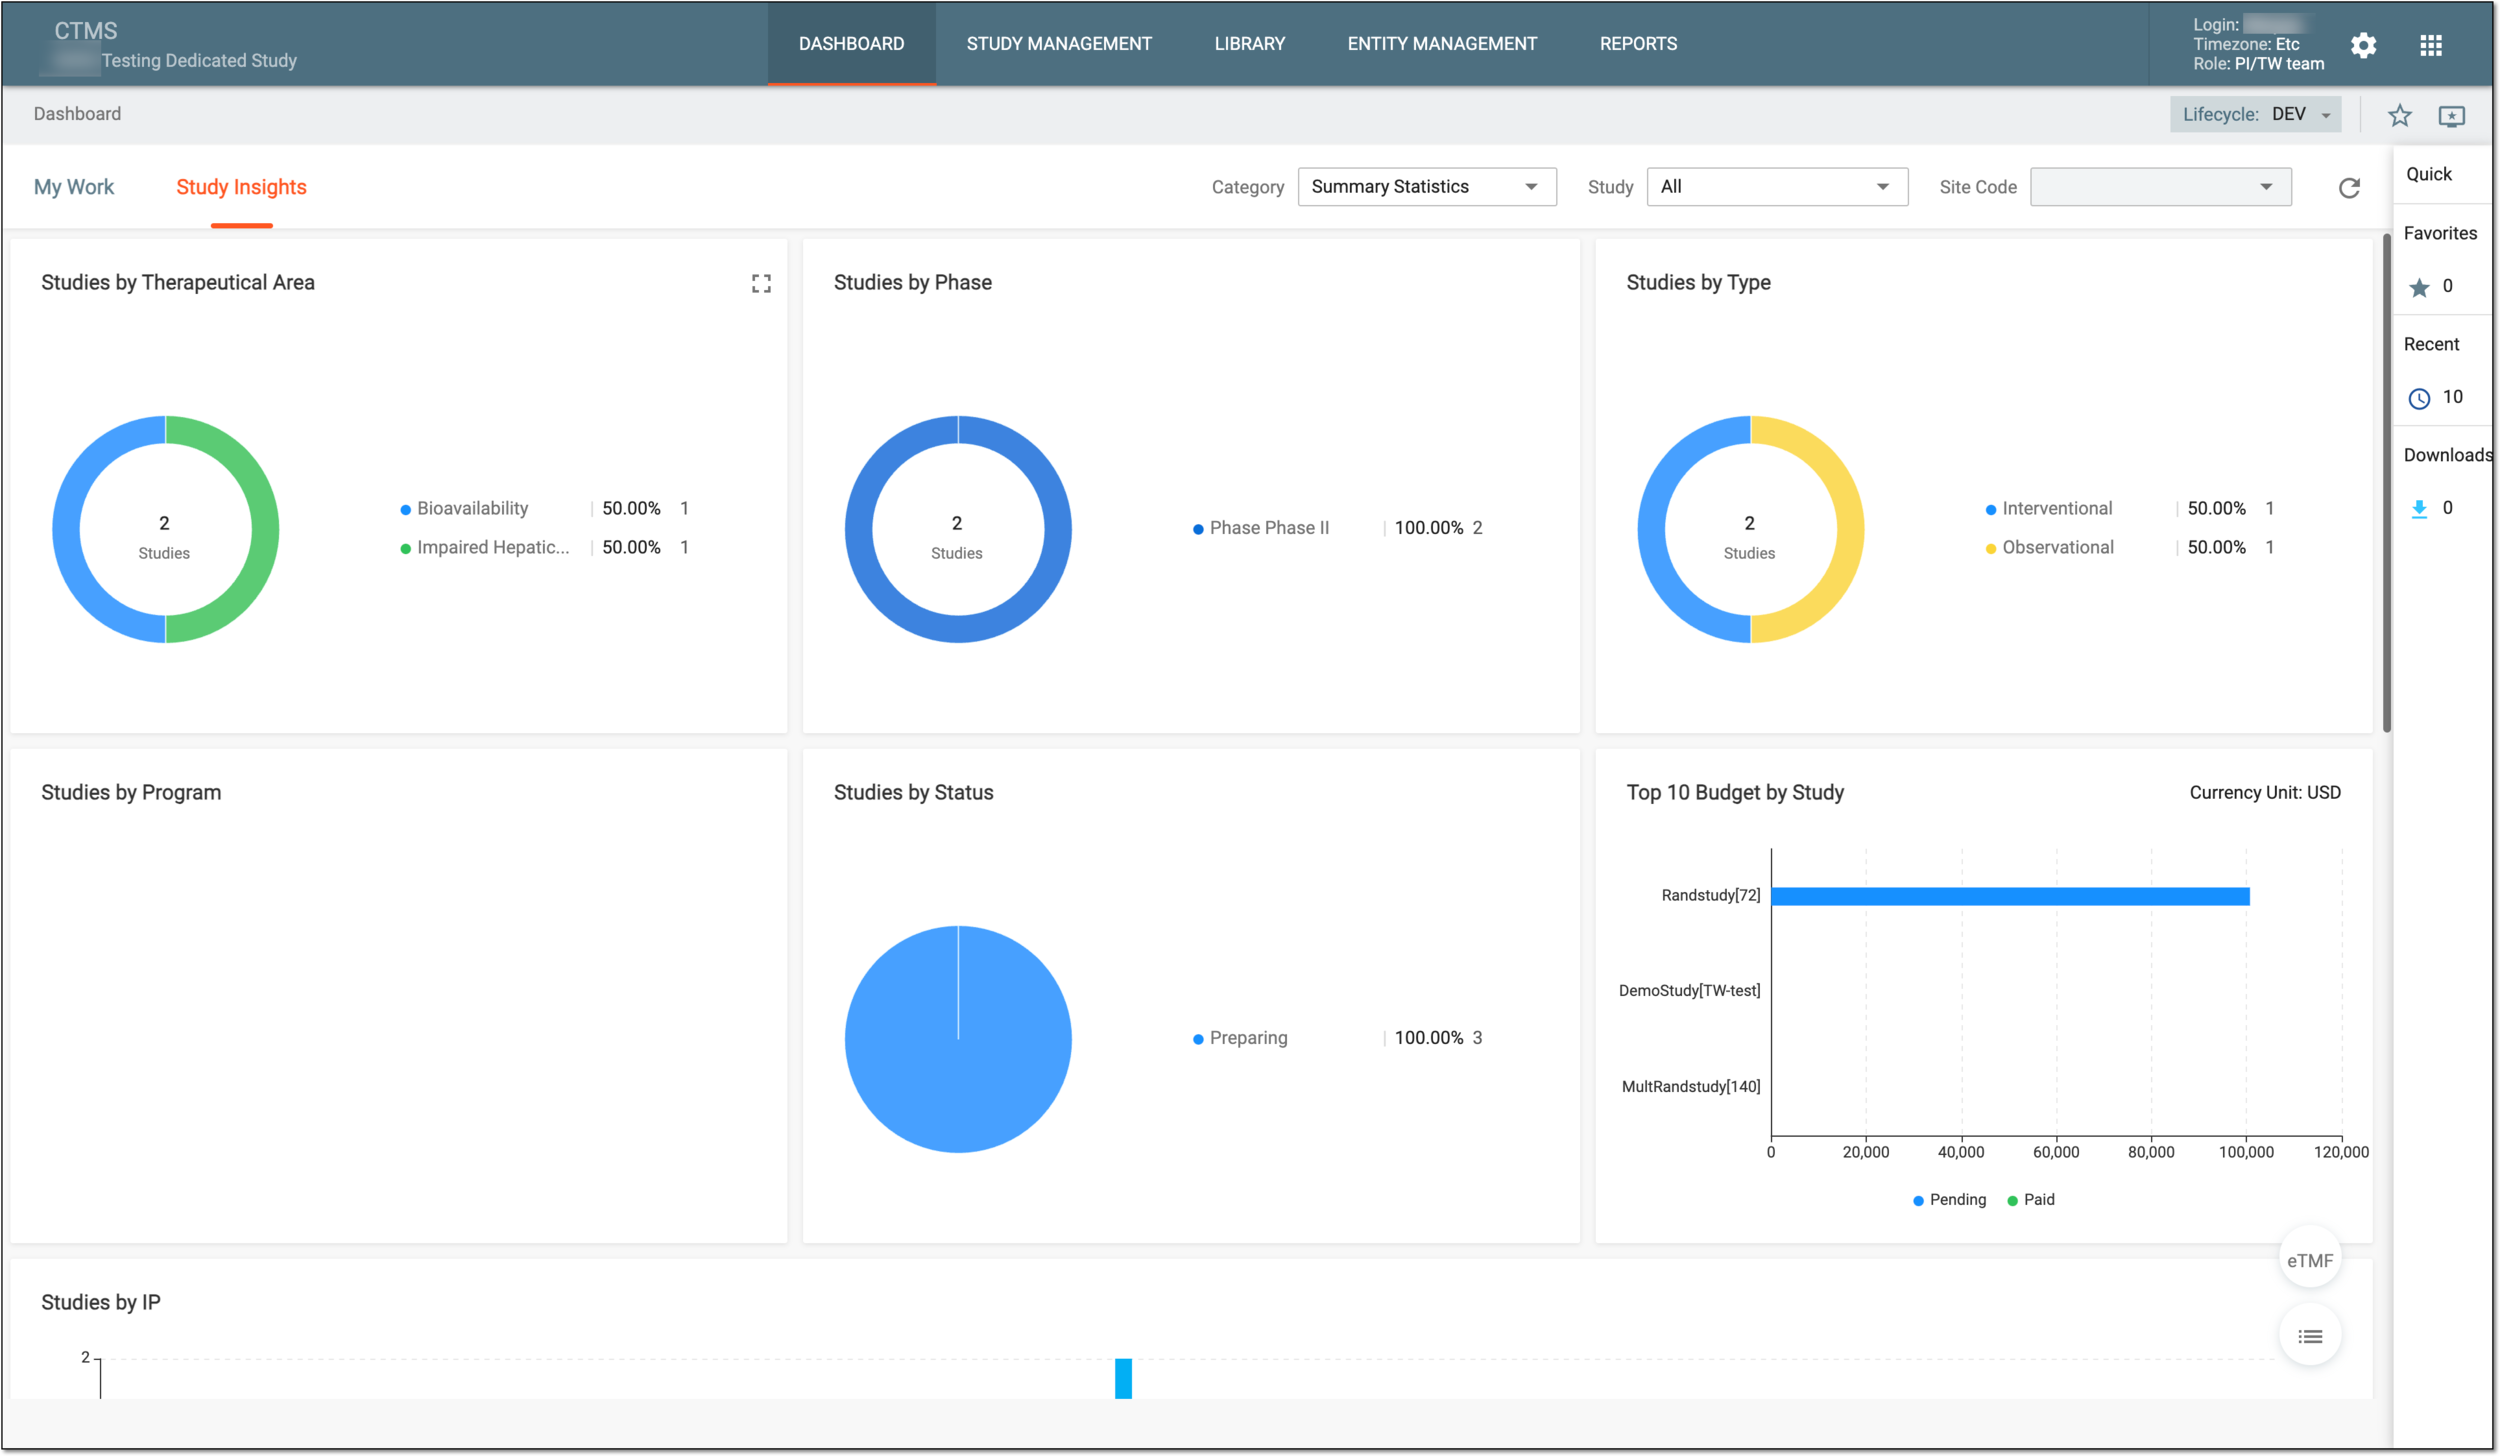Image resolution: width=2500 pixels, height=1456 pixels.
Task: Toggle the Phase Phase II legend entry
Action: (1260, 528)
